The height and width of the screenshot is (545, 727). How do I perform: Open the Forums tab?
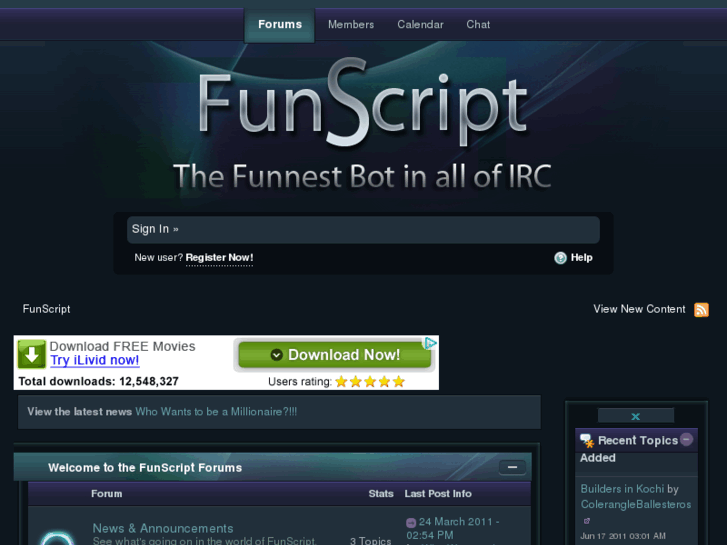[280, 25]
